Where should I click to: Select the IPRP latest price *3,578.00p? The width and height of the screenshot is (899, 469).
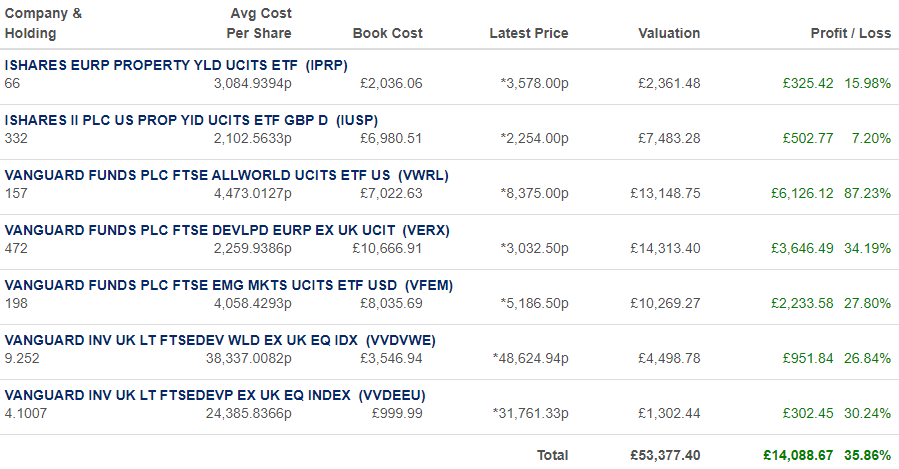pyautogui.click(x=534, y=84)
